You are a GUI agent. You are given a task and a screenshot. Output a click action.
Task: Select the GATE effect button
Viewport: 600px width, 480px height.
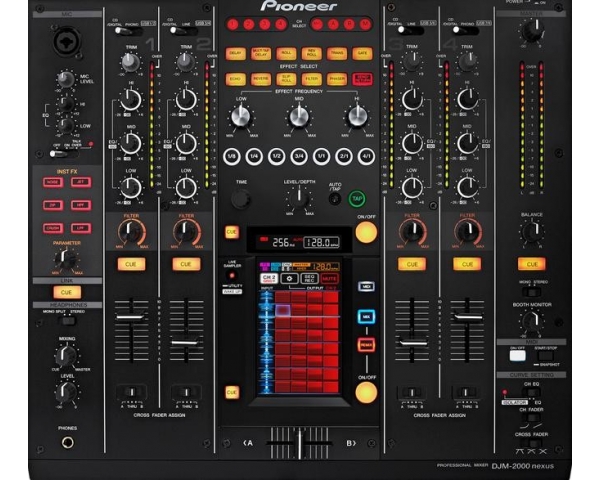coord(362,54)
